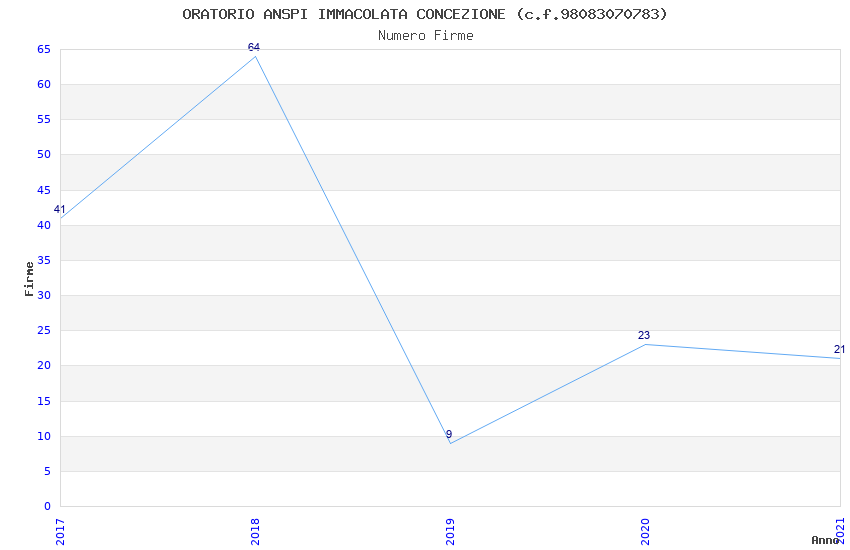Select the data label 64 at 2018

pyautogui.click(x=254, y=47)
